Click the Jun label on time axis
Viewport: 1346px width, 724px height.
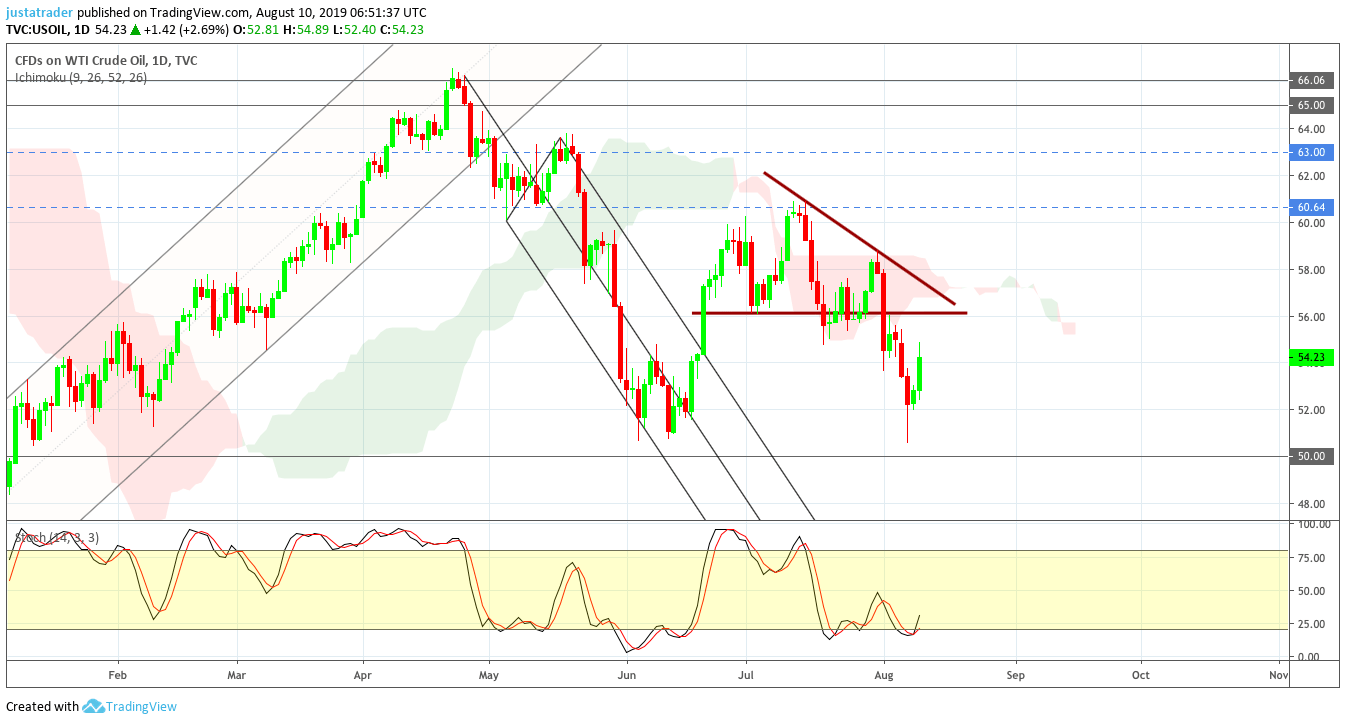pos(626,676)
